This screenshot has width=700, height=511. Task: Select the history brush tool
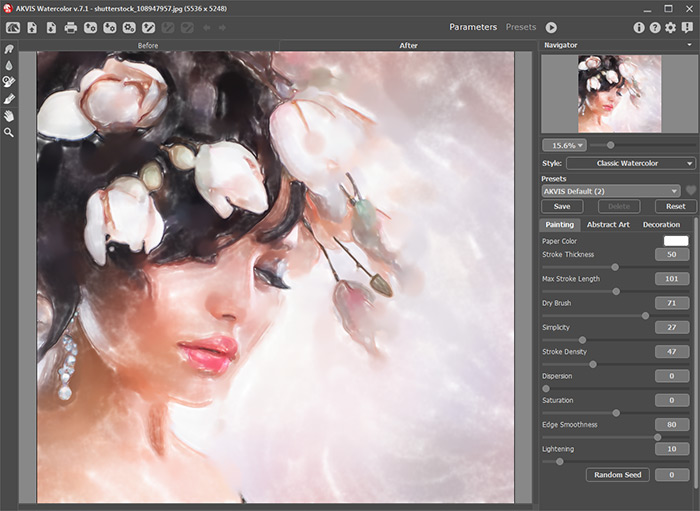pyautogui.click(x=8, y=82)
